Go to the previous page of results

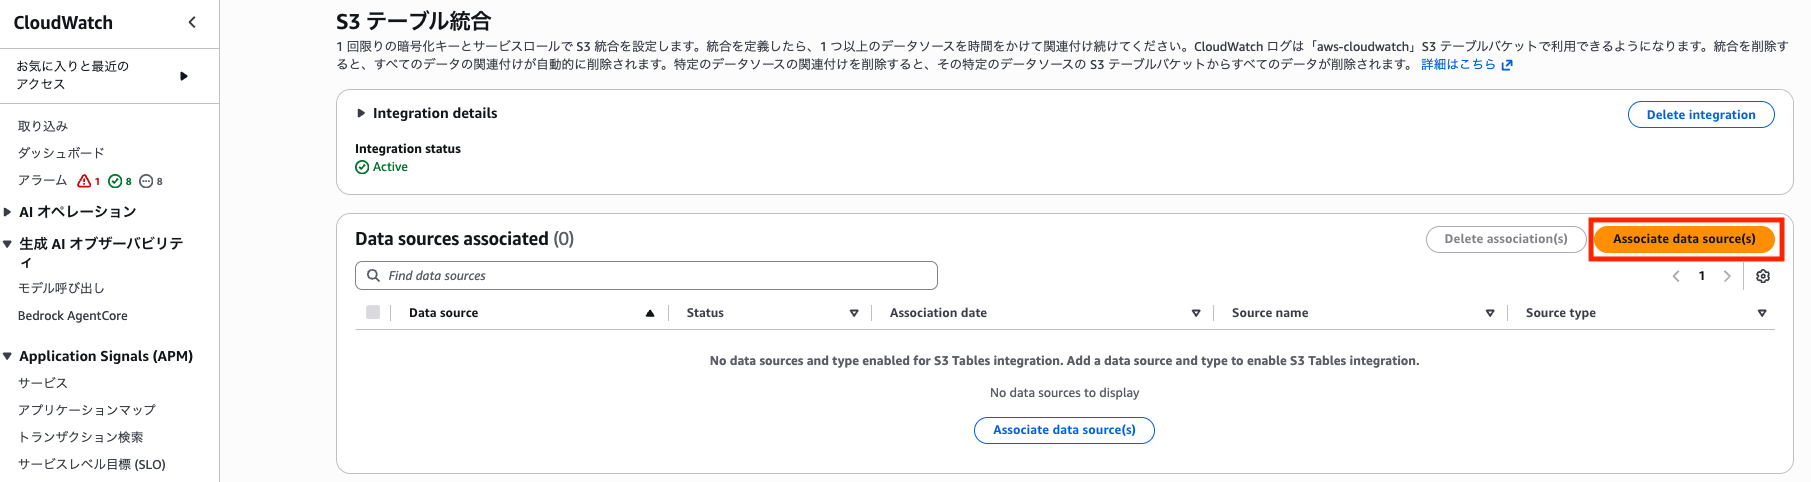click(1676, 276)
